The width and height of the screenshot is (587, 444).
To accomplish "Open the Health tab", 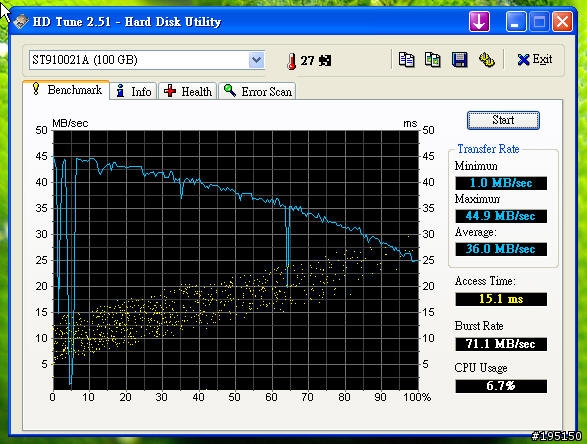I will pyautogui.click(x=188, y=91).
